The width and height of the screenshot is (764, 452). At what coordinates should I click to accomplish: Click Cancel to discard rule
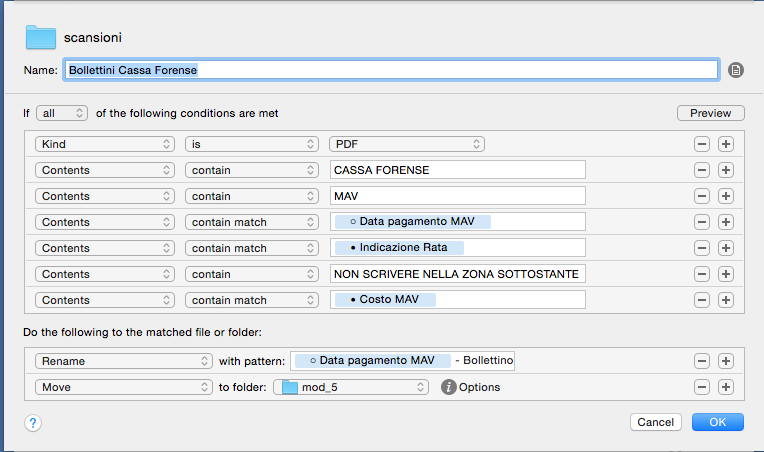point(656,423)
